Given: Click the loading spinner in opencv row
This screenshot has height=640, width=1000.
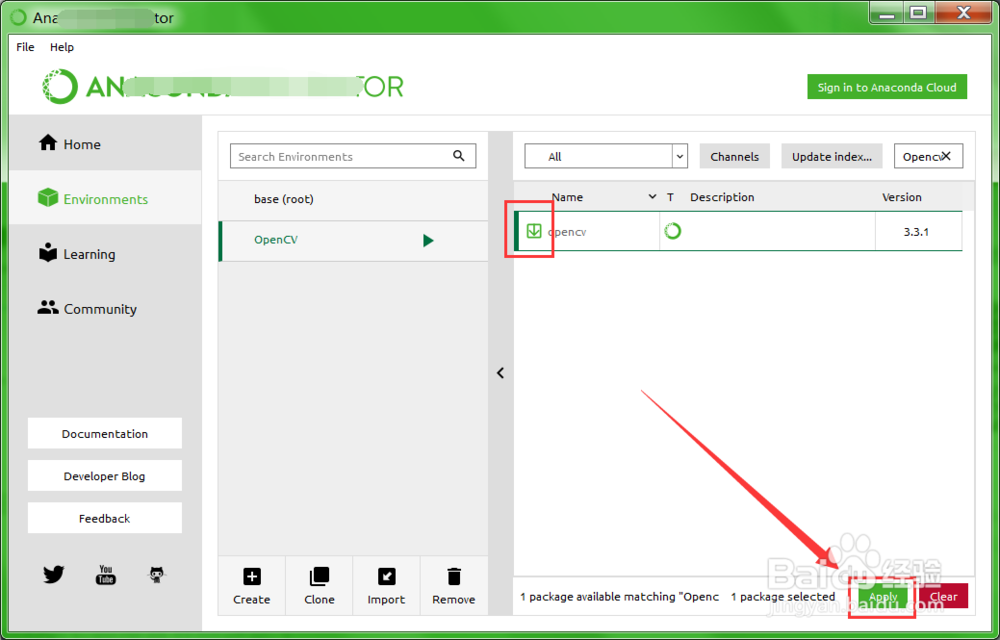Looking at the screenshot, I should click(672, 231).
